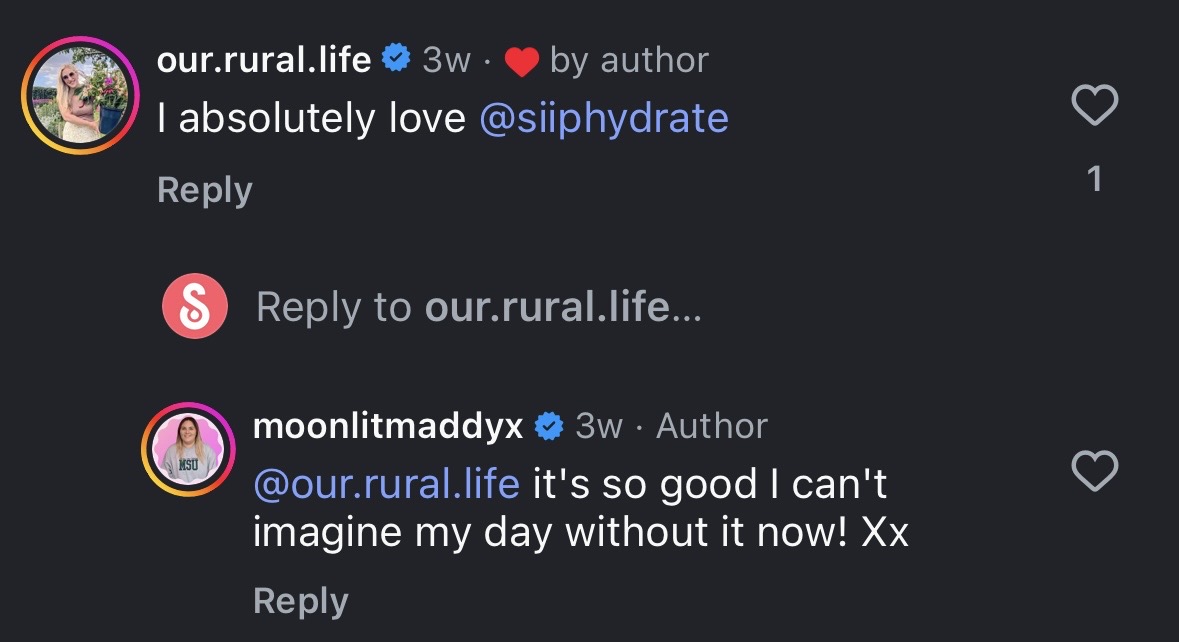Tap the pink S avatar icon
Screen dimensions: 1179x642
point(195,306)
